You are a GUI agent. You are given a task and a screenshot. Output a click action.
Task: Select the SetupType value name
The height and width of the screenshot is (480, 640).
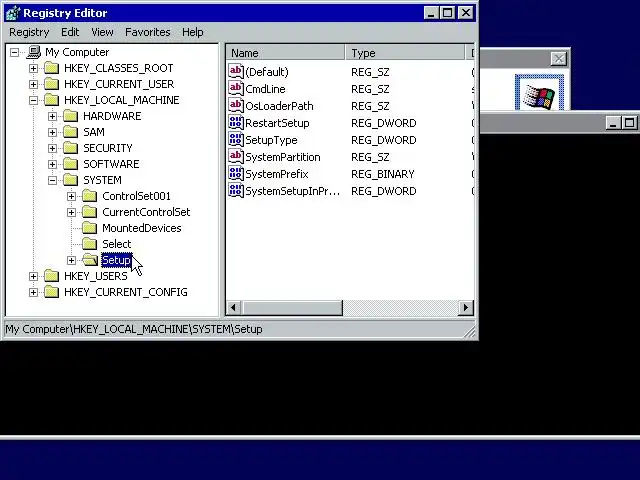(271, 140)
